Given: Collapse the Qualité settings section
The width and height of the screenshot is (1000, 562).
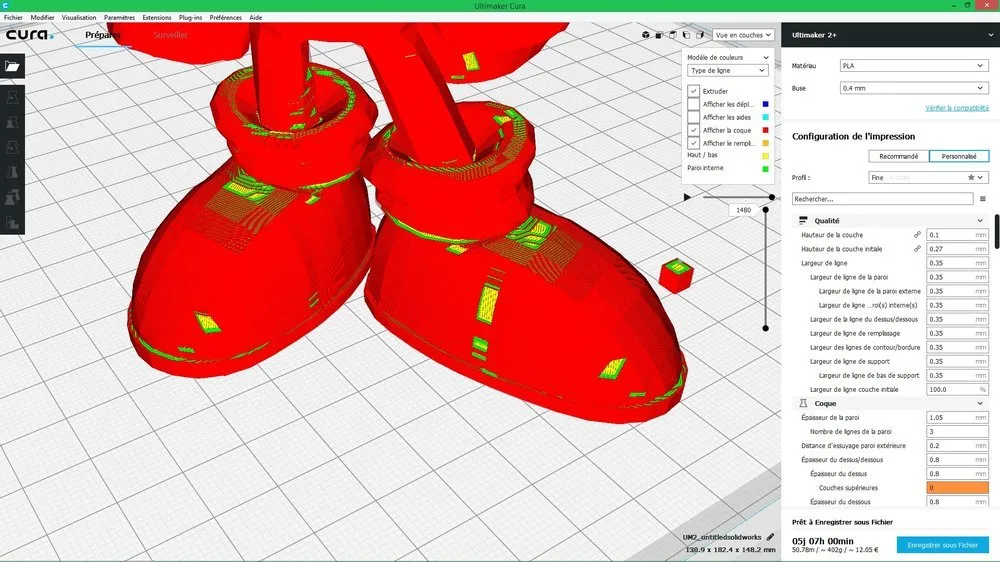Looking at the screenshot, I should pos(980,221).
